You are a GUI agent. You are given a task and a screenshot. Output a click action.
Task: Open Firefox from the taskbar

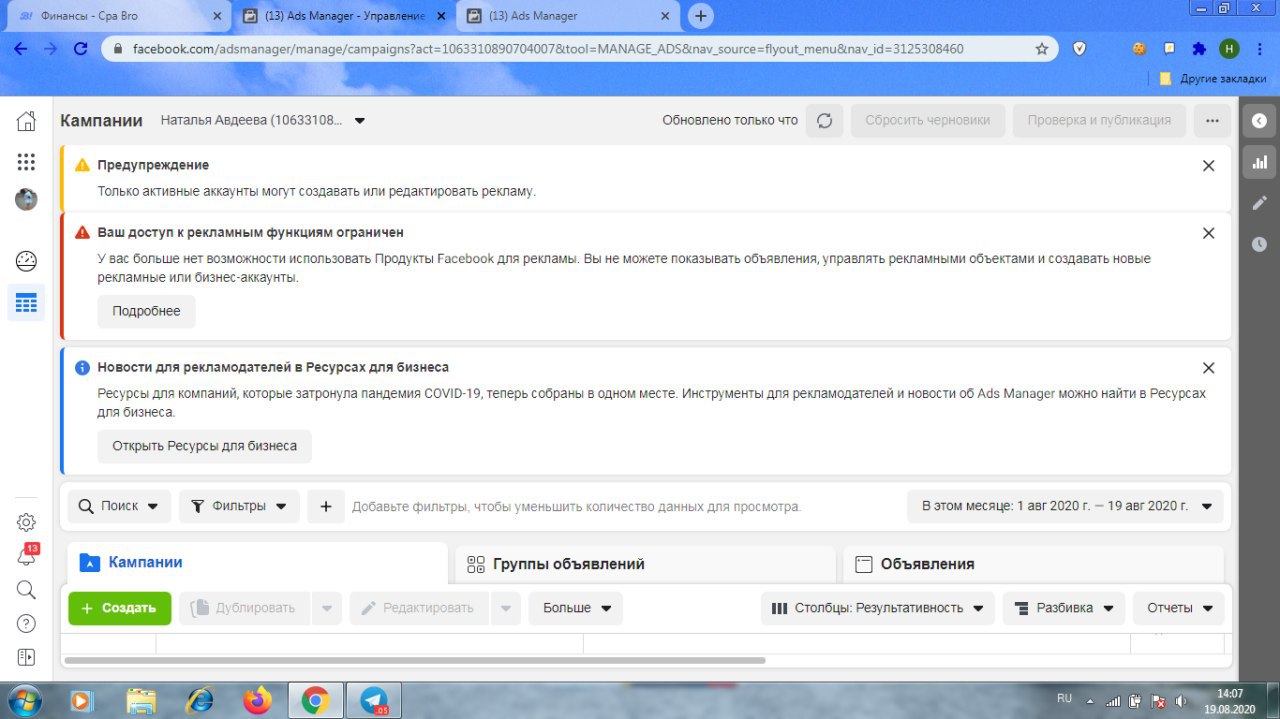coord(257,701)
